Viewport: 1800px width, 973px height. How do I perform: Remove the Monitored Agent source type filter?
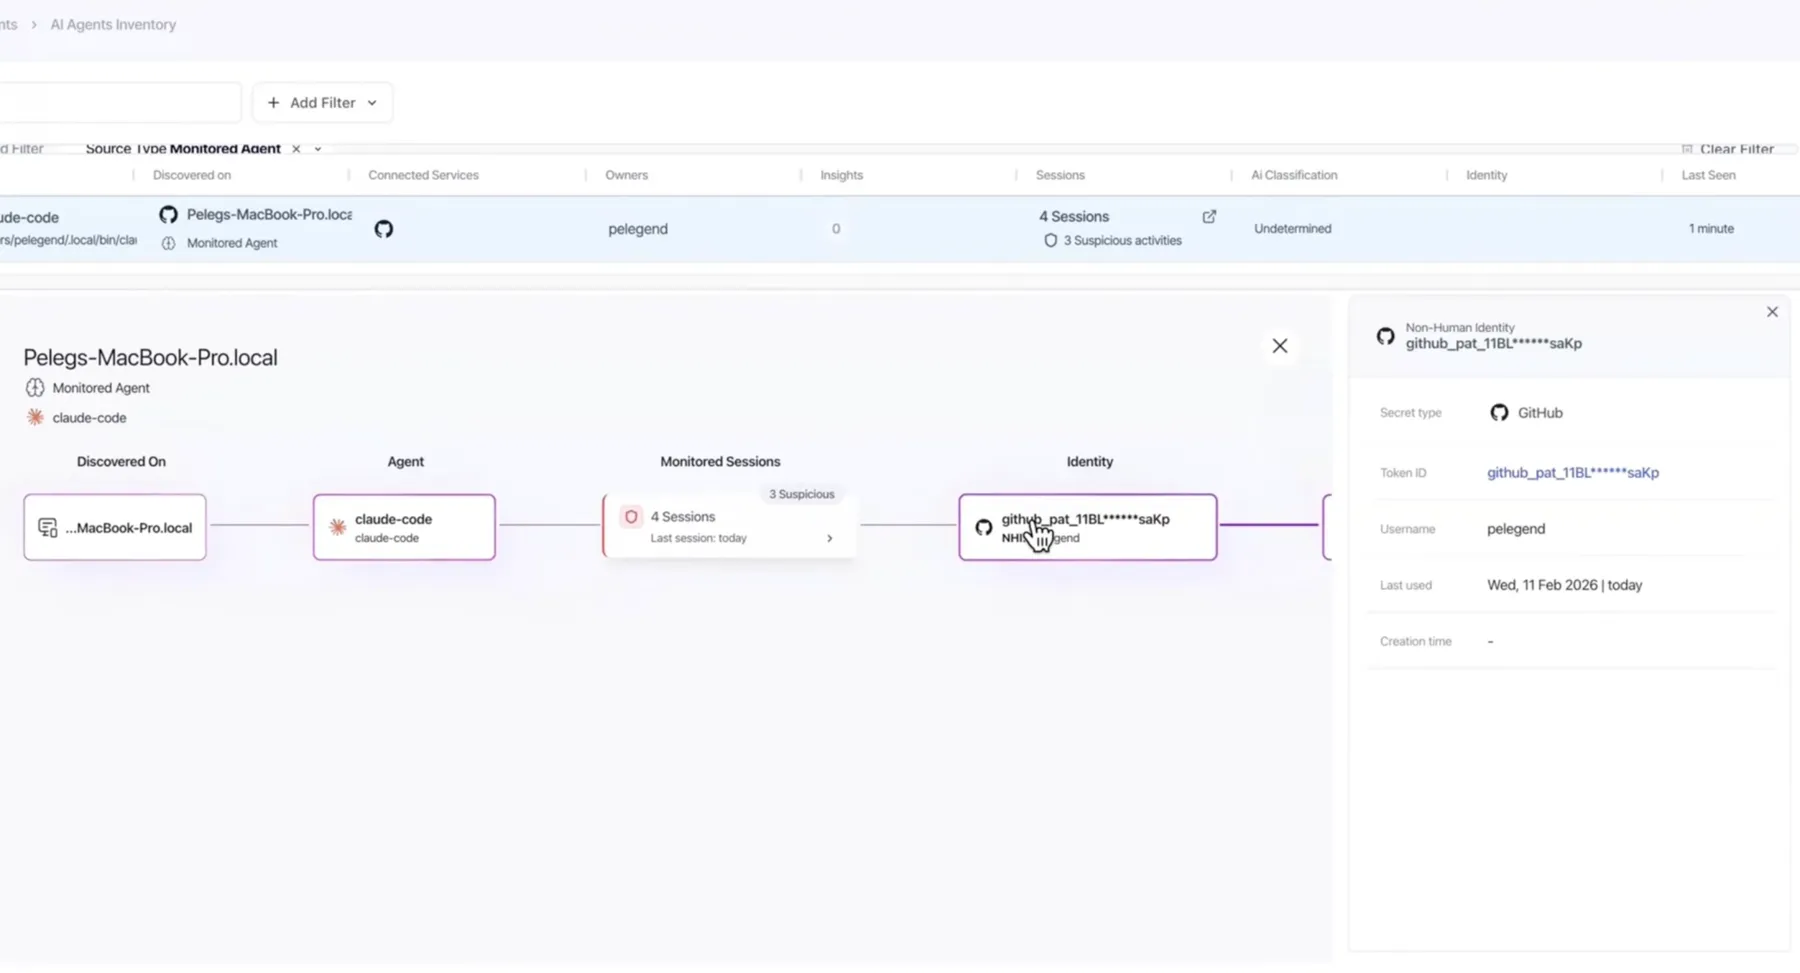coord(296,149)
